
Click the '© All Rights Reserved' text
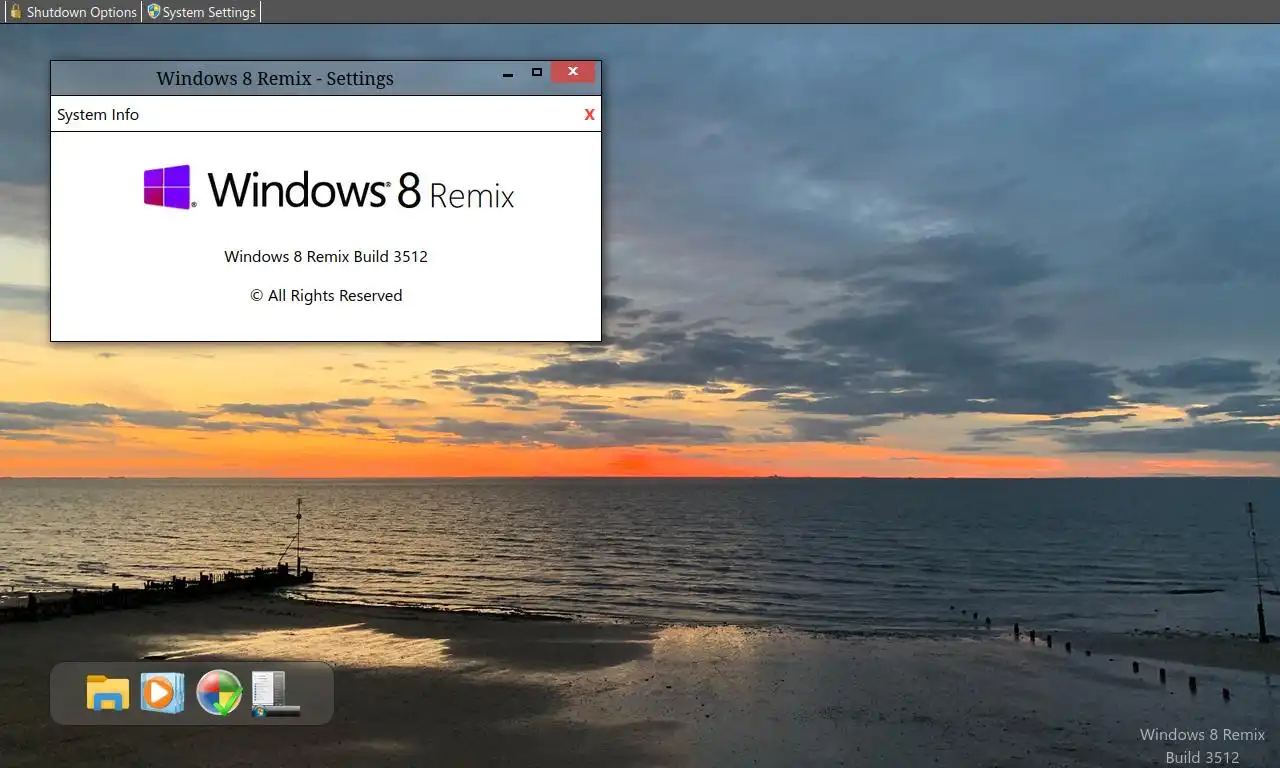326,295
